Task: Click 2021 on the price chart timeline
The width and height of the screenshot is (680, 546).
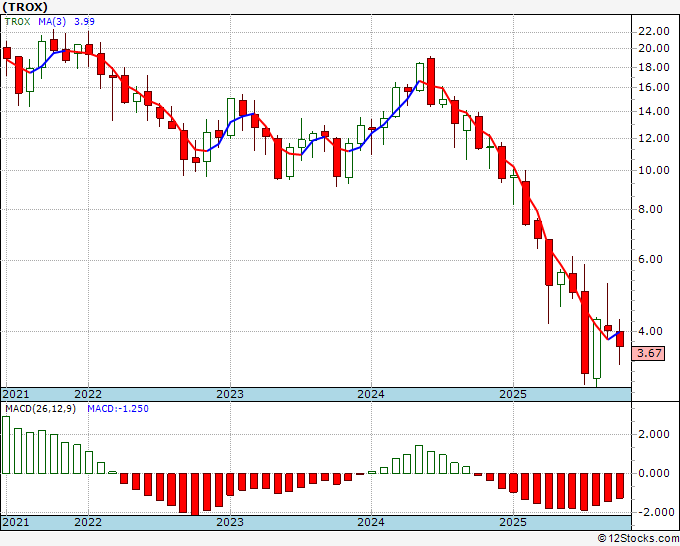Action: [x=16, y=394]
